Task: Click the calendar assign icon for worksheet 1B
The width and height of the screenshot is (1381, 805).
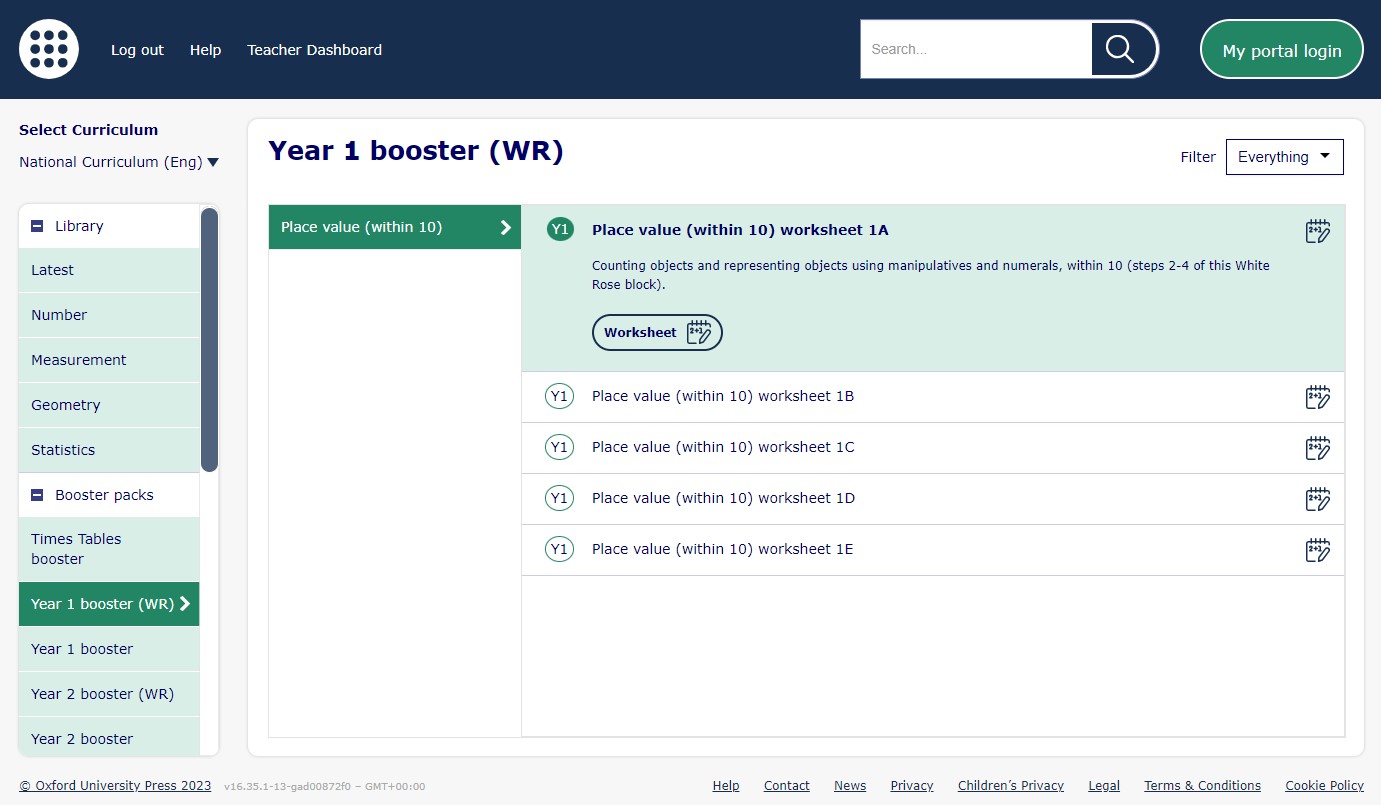Action: pos(1318,397)
